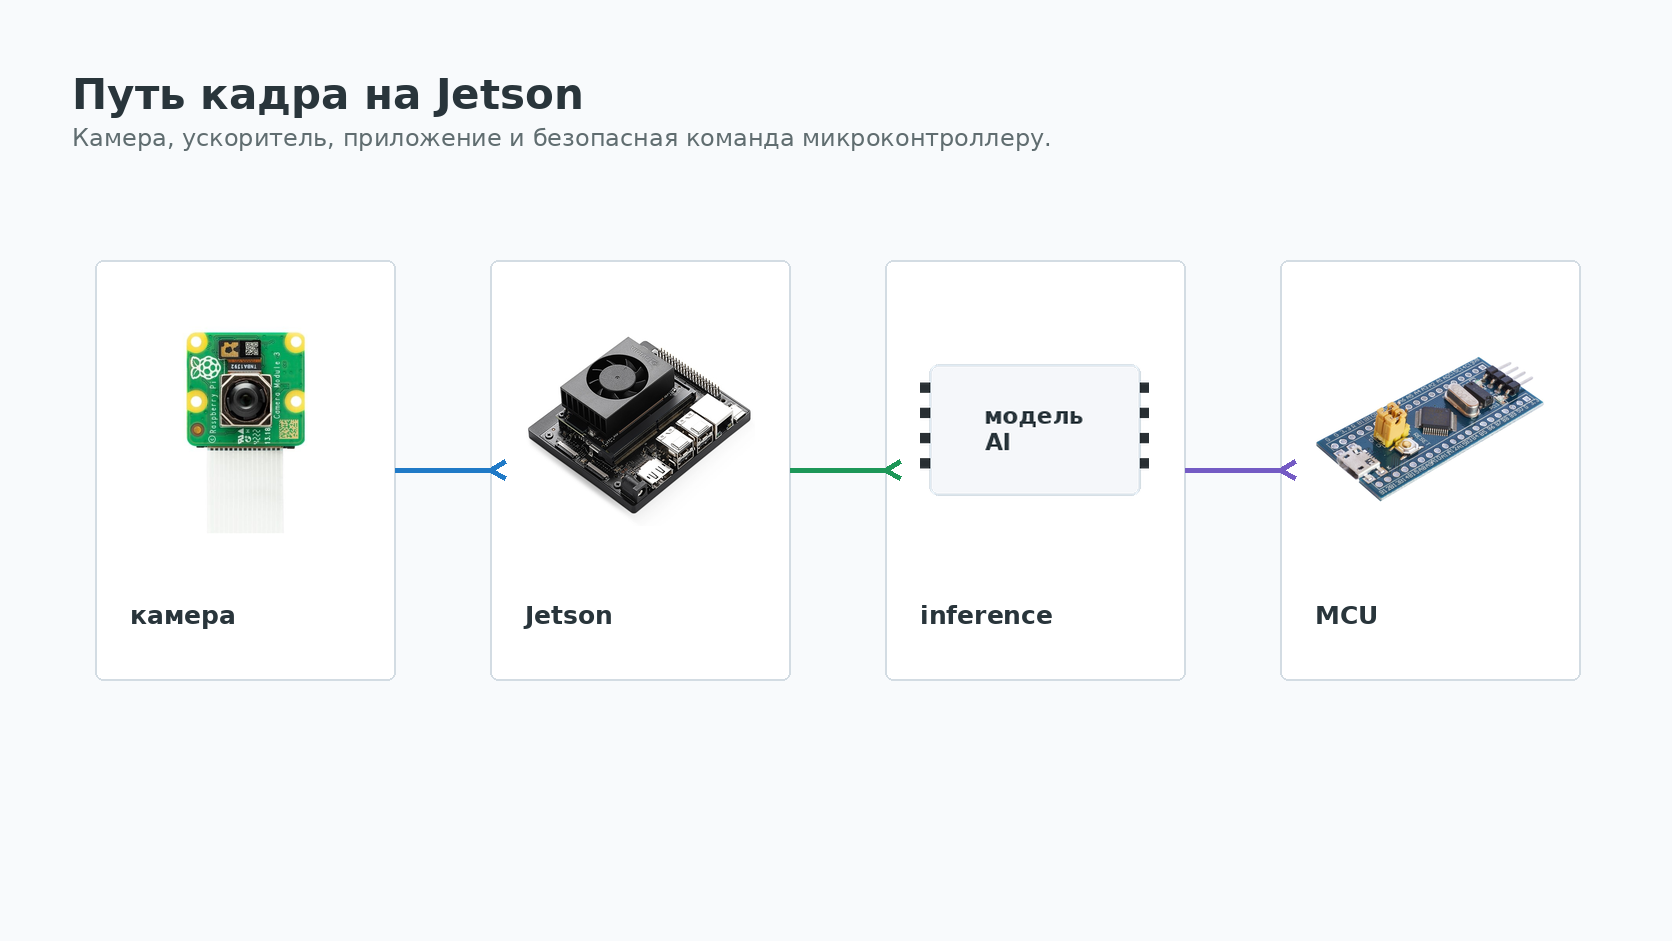This screenshot has width=1672, height=941.
Task: Select the "MCU" card label
Action: point(1346,615)
